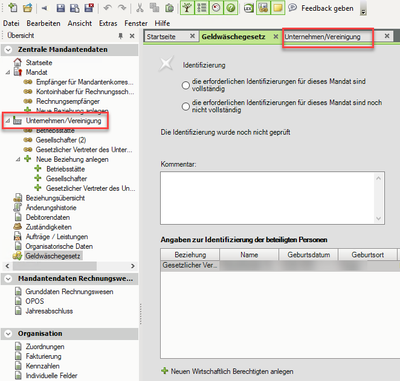Click the clock toolbar icon
Screen dimensions: 400x381
coord(216,7)
